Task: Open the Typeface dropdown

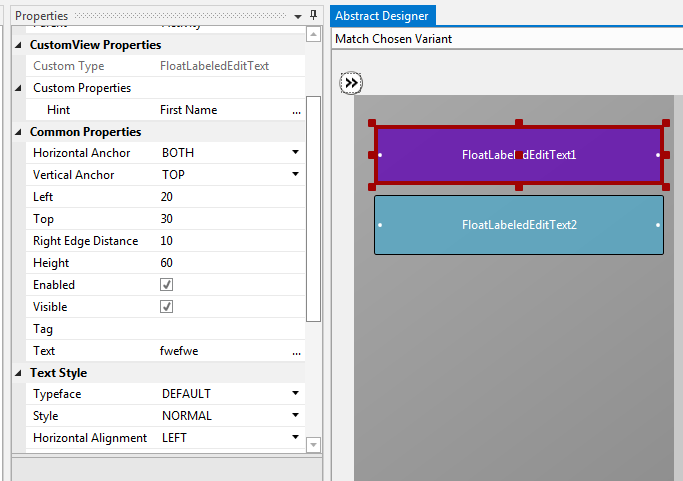Action: coord(295,393)
